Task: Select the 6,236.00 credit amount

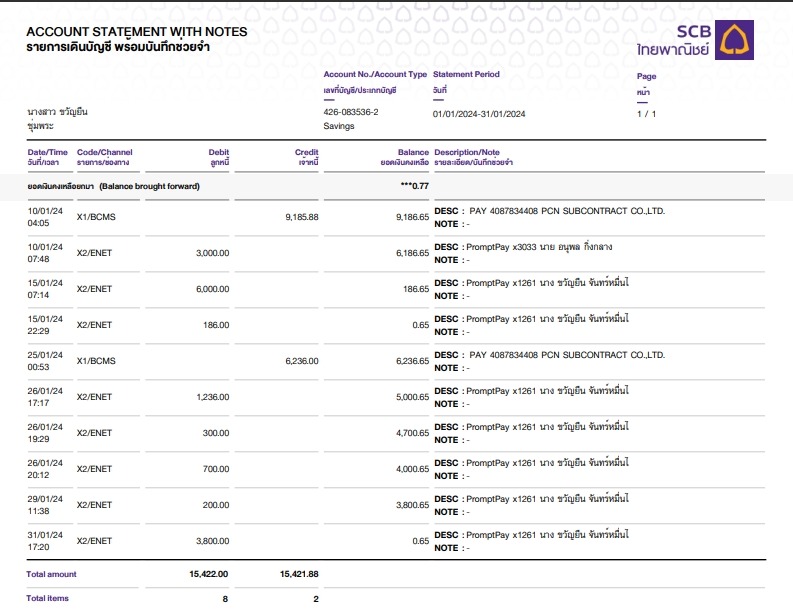Action: [301, 361]
